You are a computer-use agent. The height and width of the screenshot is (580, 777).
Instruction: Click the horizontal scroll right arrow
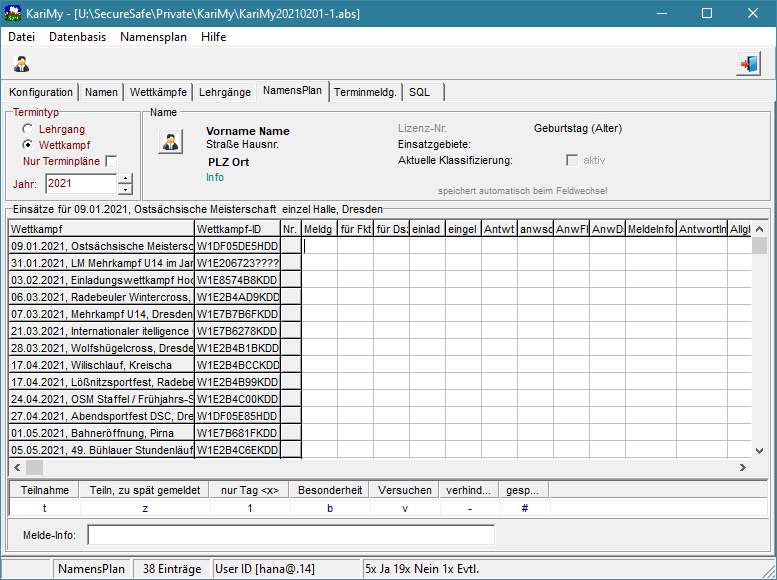pos(742,467)
